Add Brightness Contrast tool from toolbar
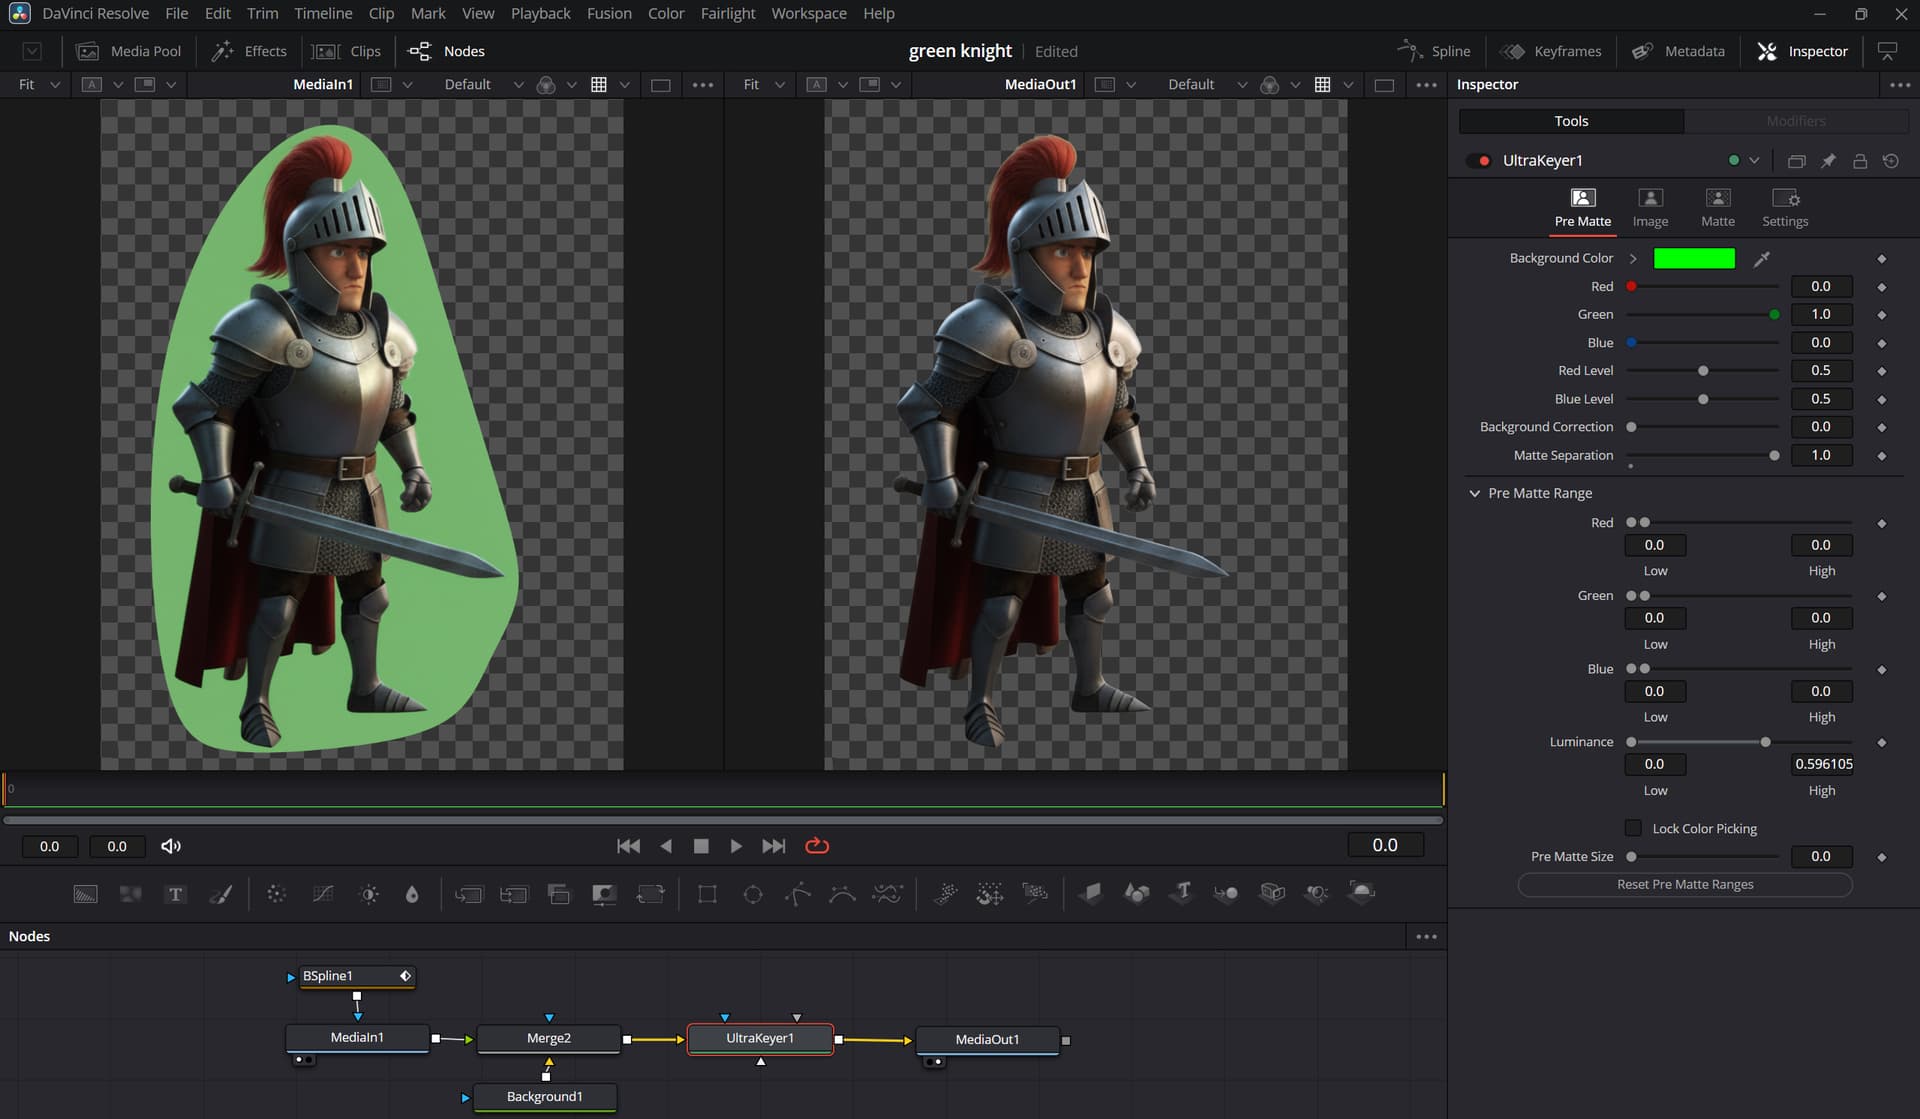This screenshot has height=1119, width=1920. pos(369,894)
